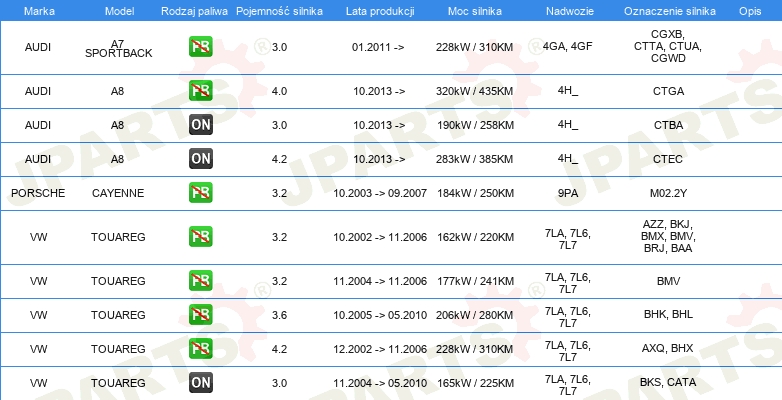782x400 pixels.
Task: Select the CAYENNE model cell
Action: coord(118,193)
